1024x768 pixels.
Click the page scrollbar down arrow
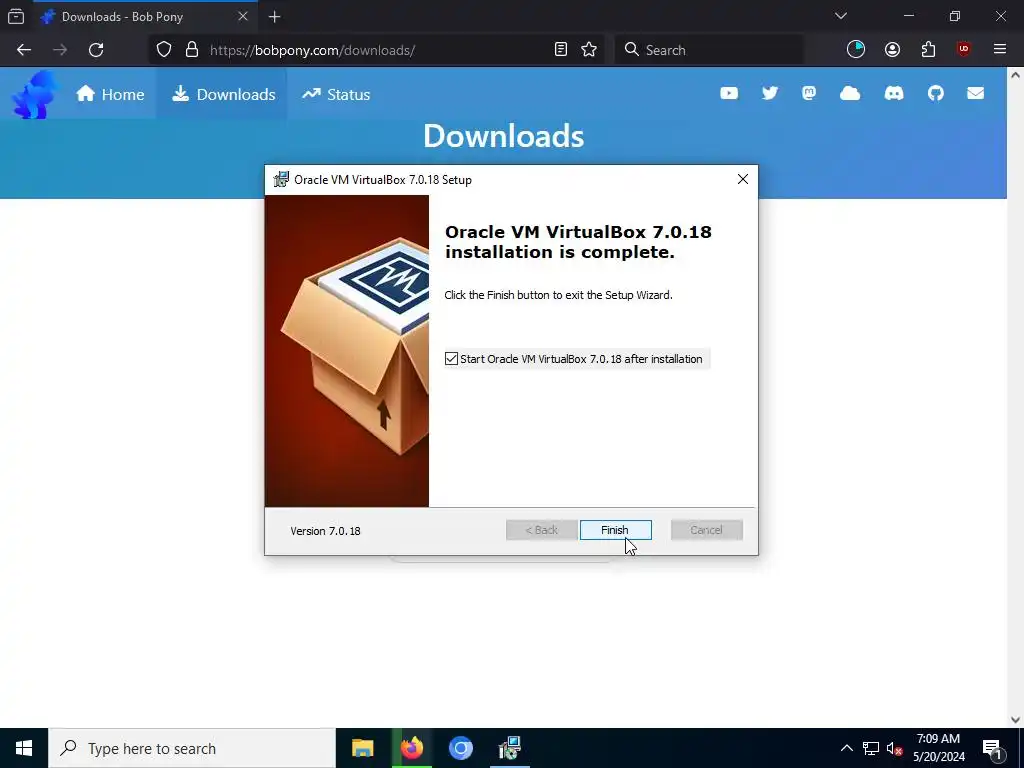click(x=1016, y=720)
